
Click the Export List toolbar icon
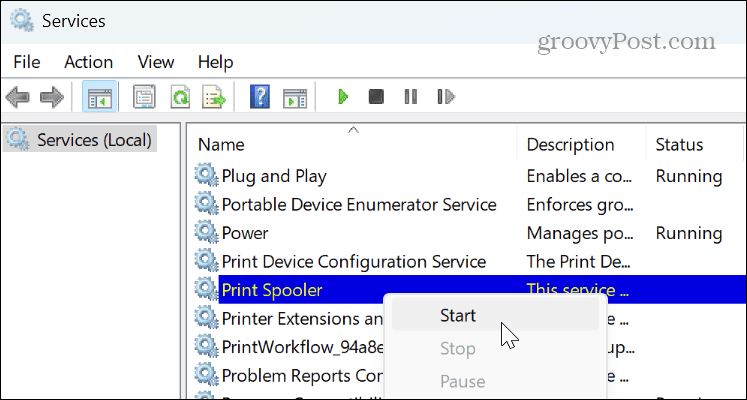214,97
